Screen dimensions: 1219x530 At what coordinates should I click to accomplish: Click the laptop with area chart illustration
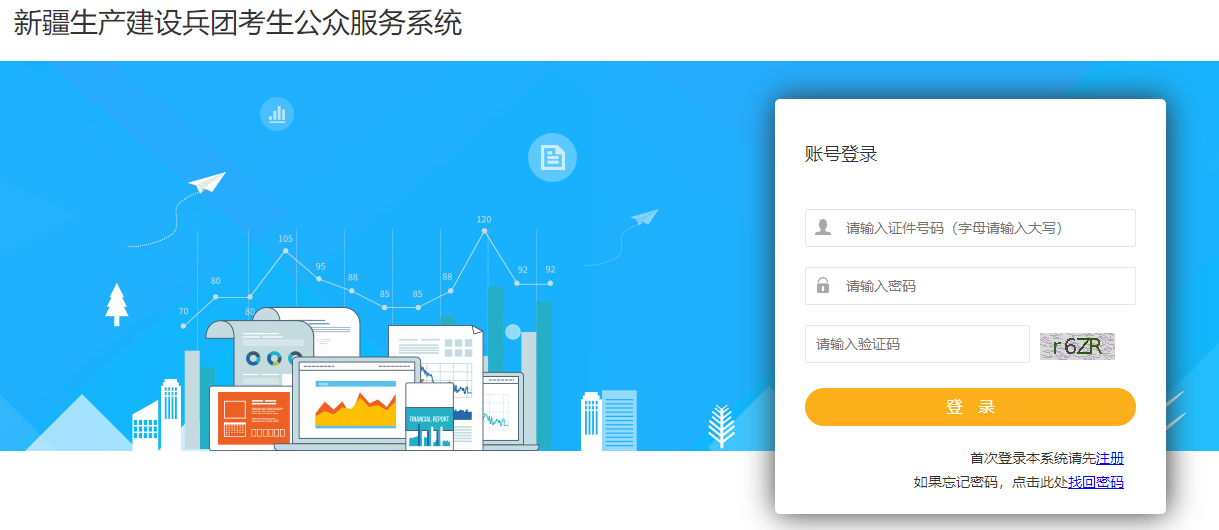[x=354, y=404]
